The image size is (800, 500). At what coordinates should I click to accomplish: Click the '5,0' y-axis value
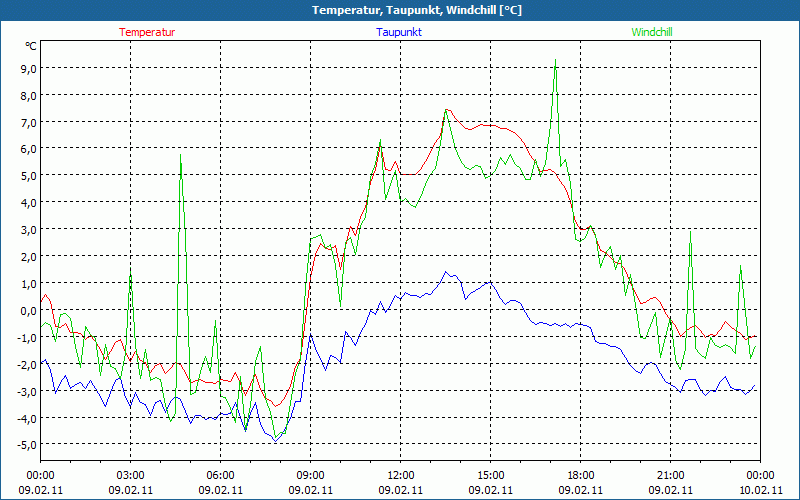(x=27, y=176)
